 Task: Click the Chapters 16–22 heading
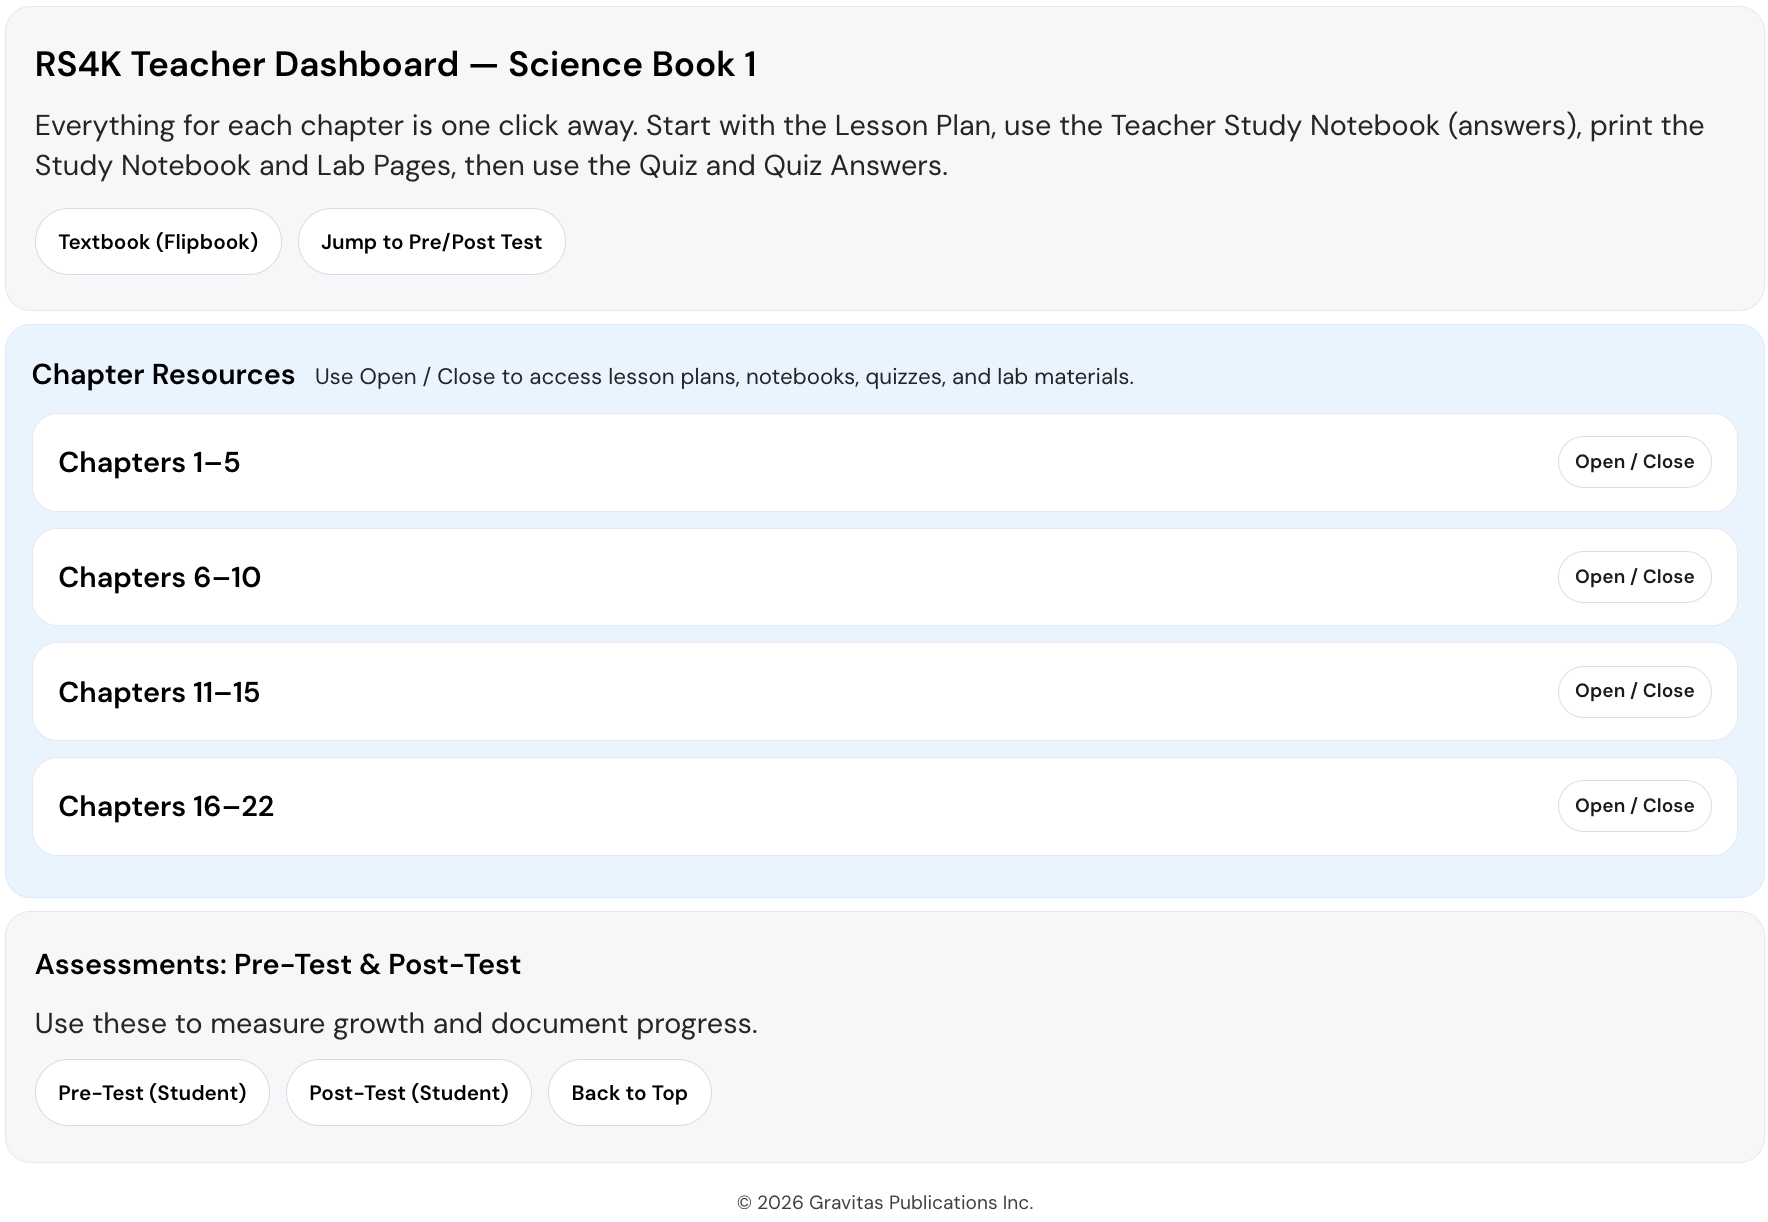pos(166,806)
